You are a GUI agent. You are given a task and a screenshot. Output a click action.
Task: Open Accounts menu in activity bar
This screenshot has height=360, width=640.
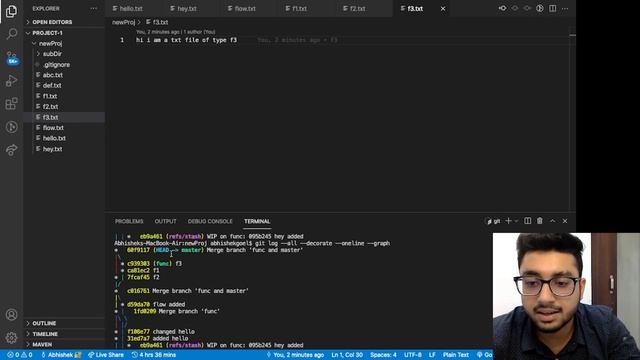point(11,315)
